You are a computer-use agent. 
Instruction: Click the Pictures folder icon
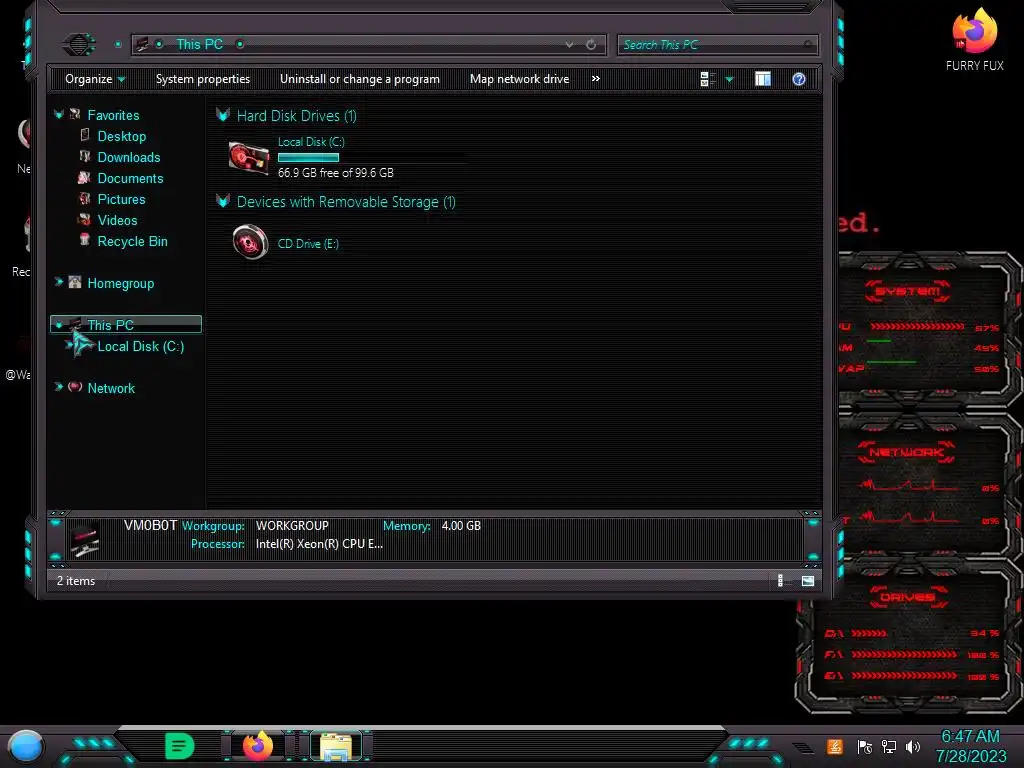pos(84,198)
